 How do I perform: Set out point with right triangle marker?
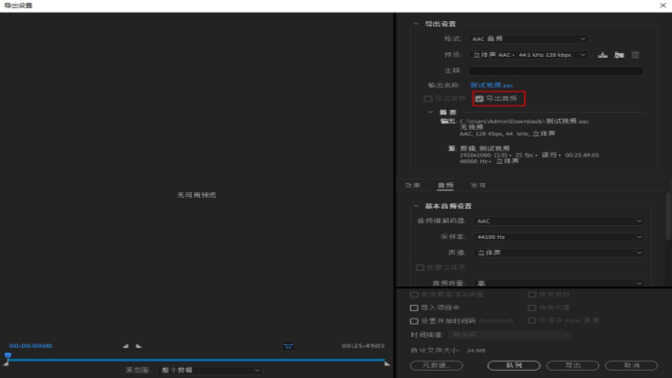click(139, 346)
